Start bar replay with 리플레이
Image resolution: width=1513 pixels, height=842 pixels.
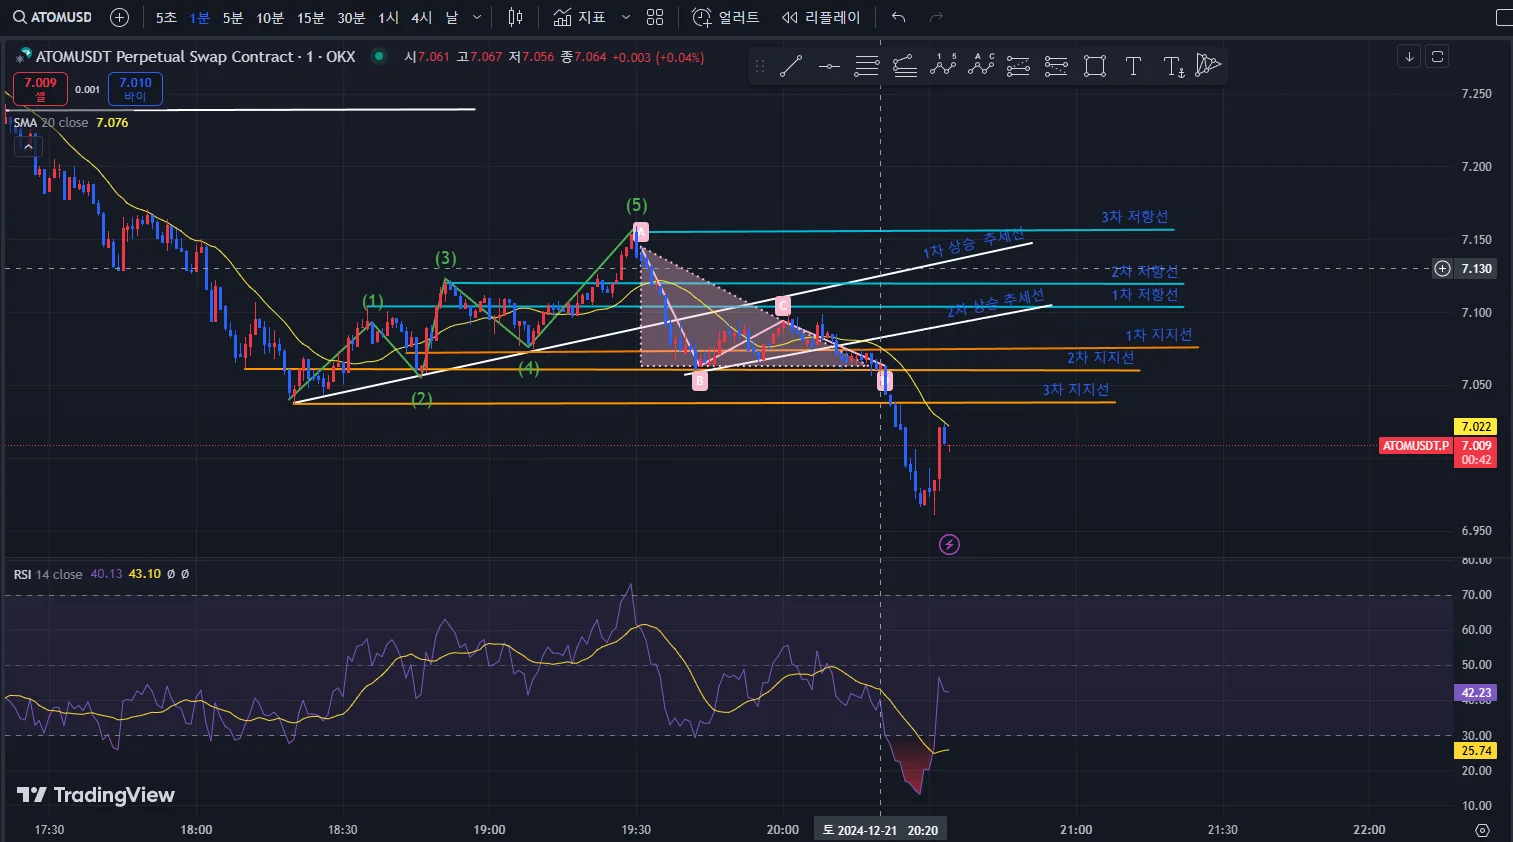(821, 17)
